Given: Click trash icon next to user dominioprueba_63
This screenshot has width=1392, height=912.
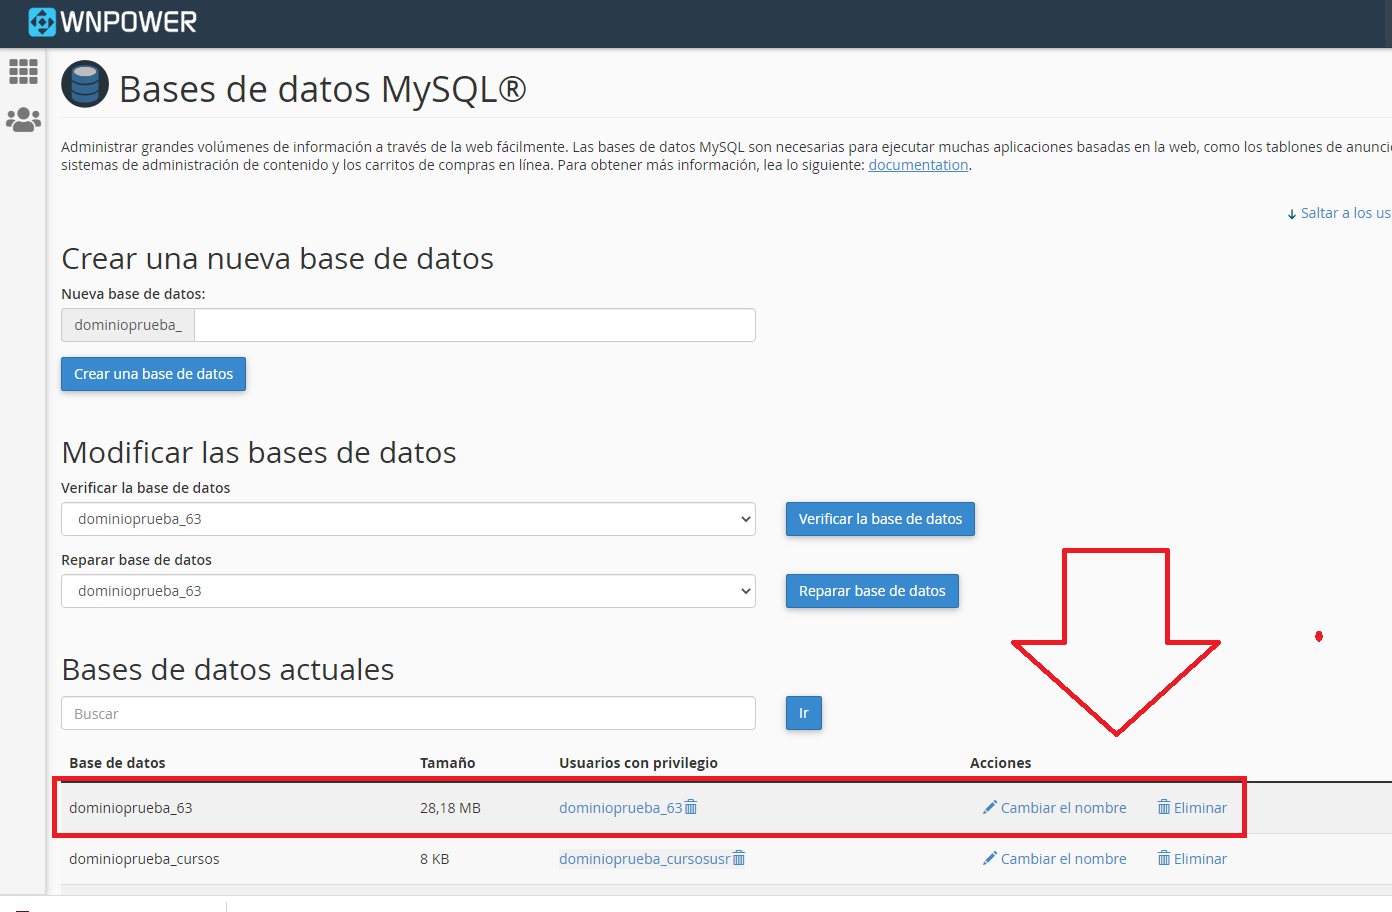Looking at the screenshot, I should [x=691, y=807].
